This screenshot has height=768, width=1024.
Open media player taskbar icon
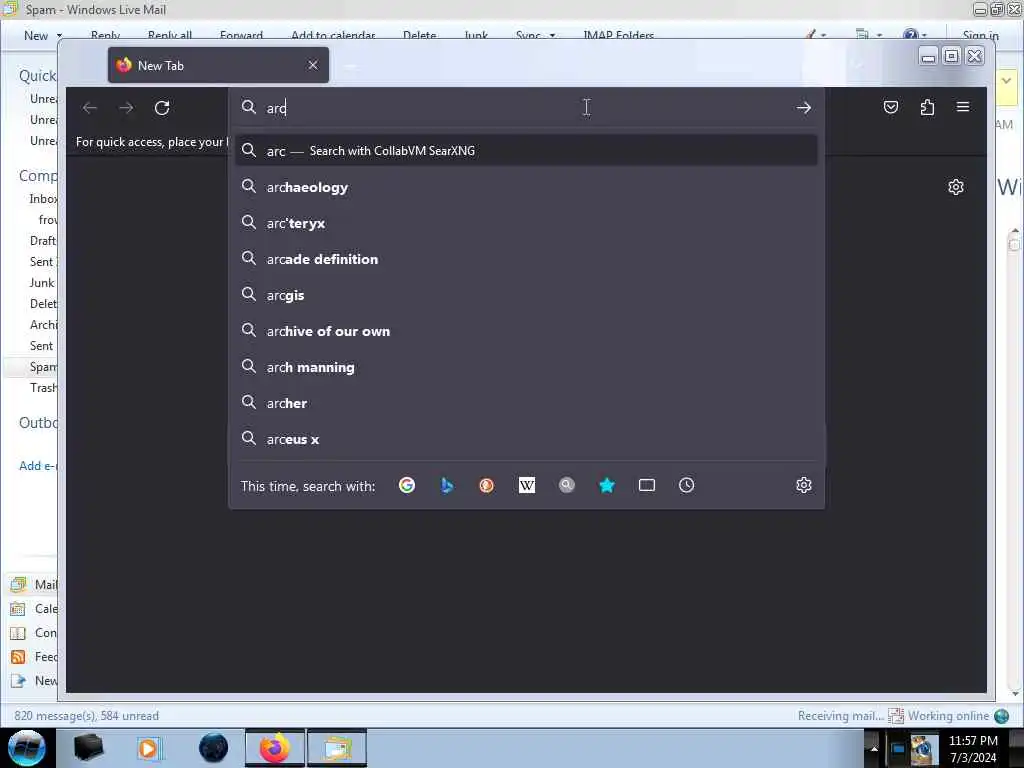[149, 748]
